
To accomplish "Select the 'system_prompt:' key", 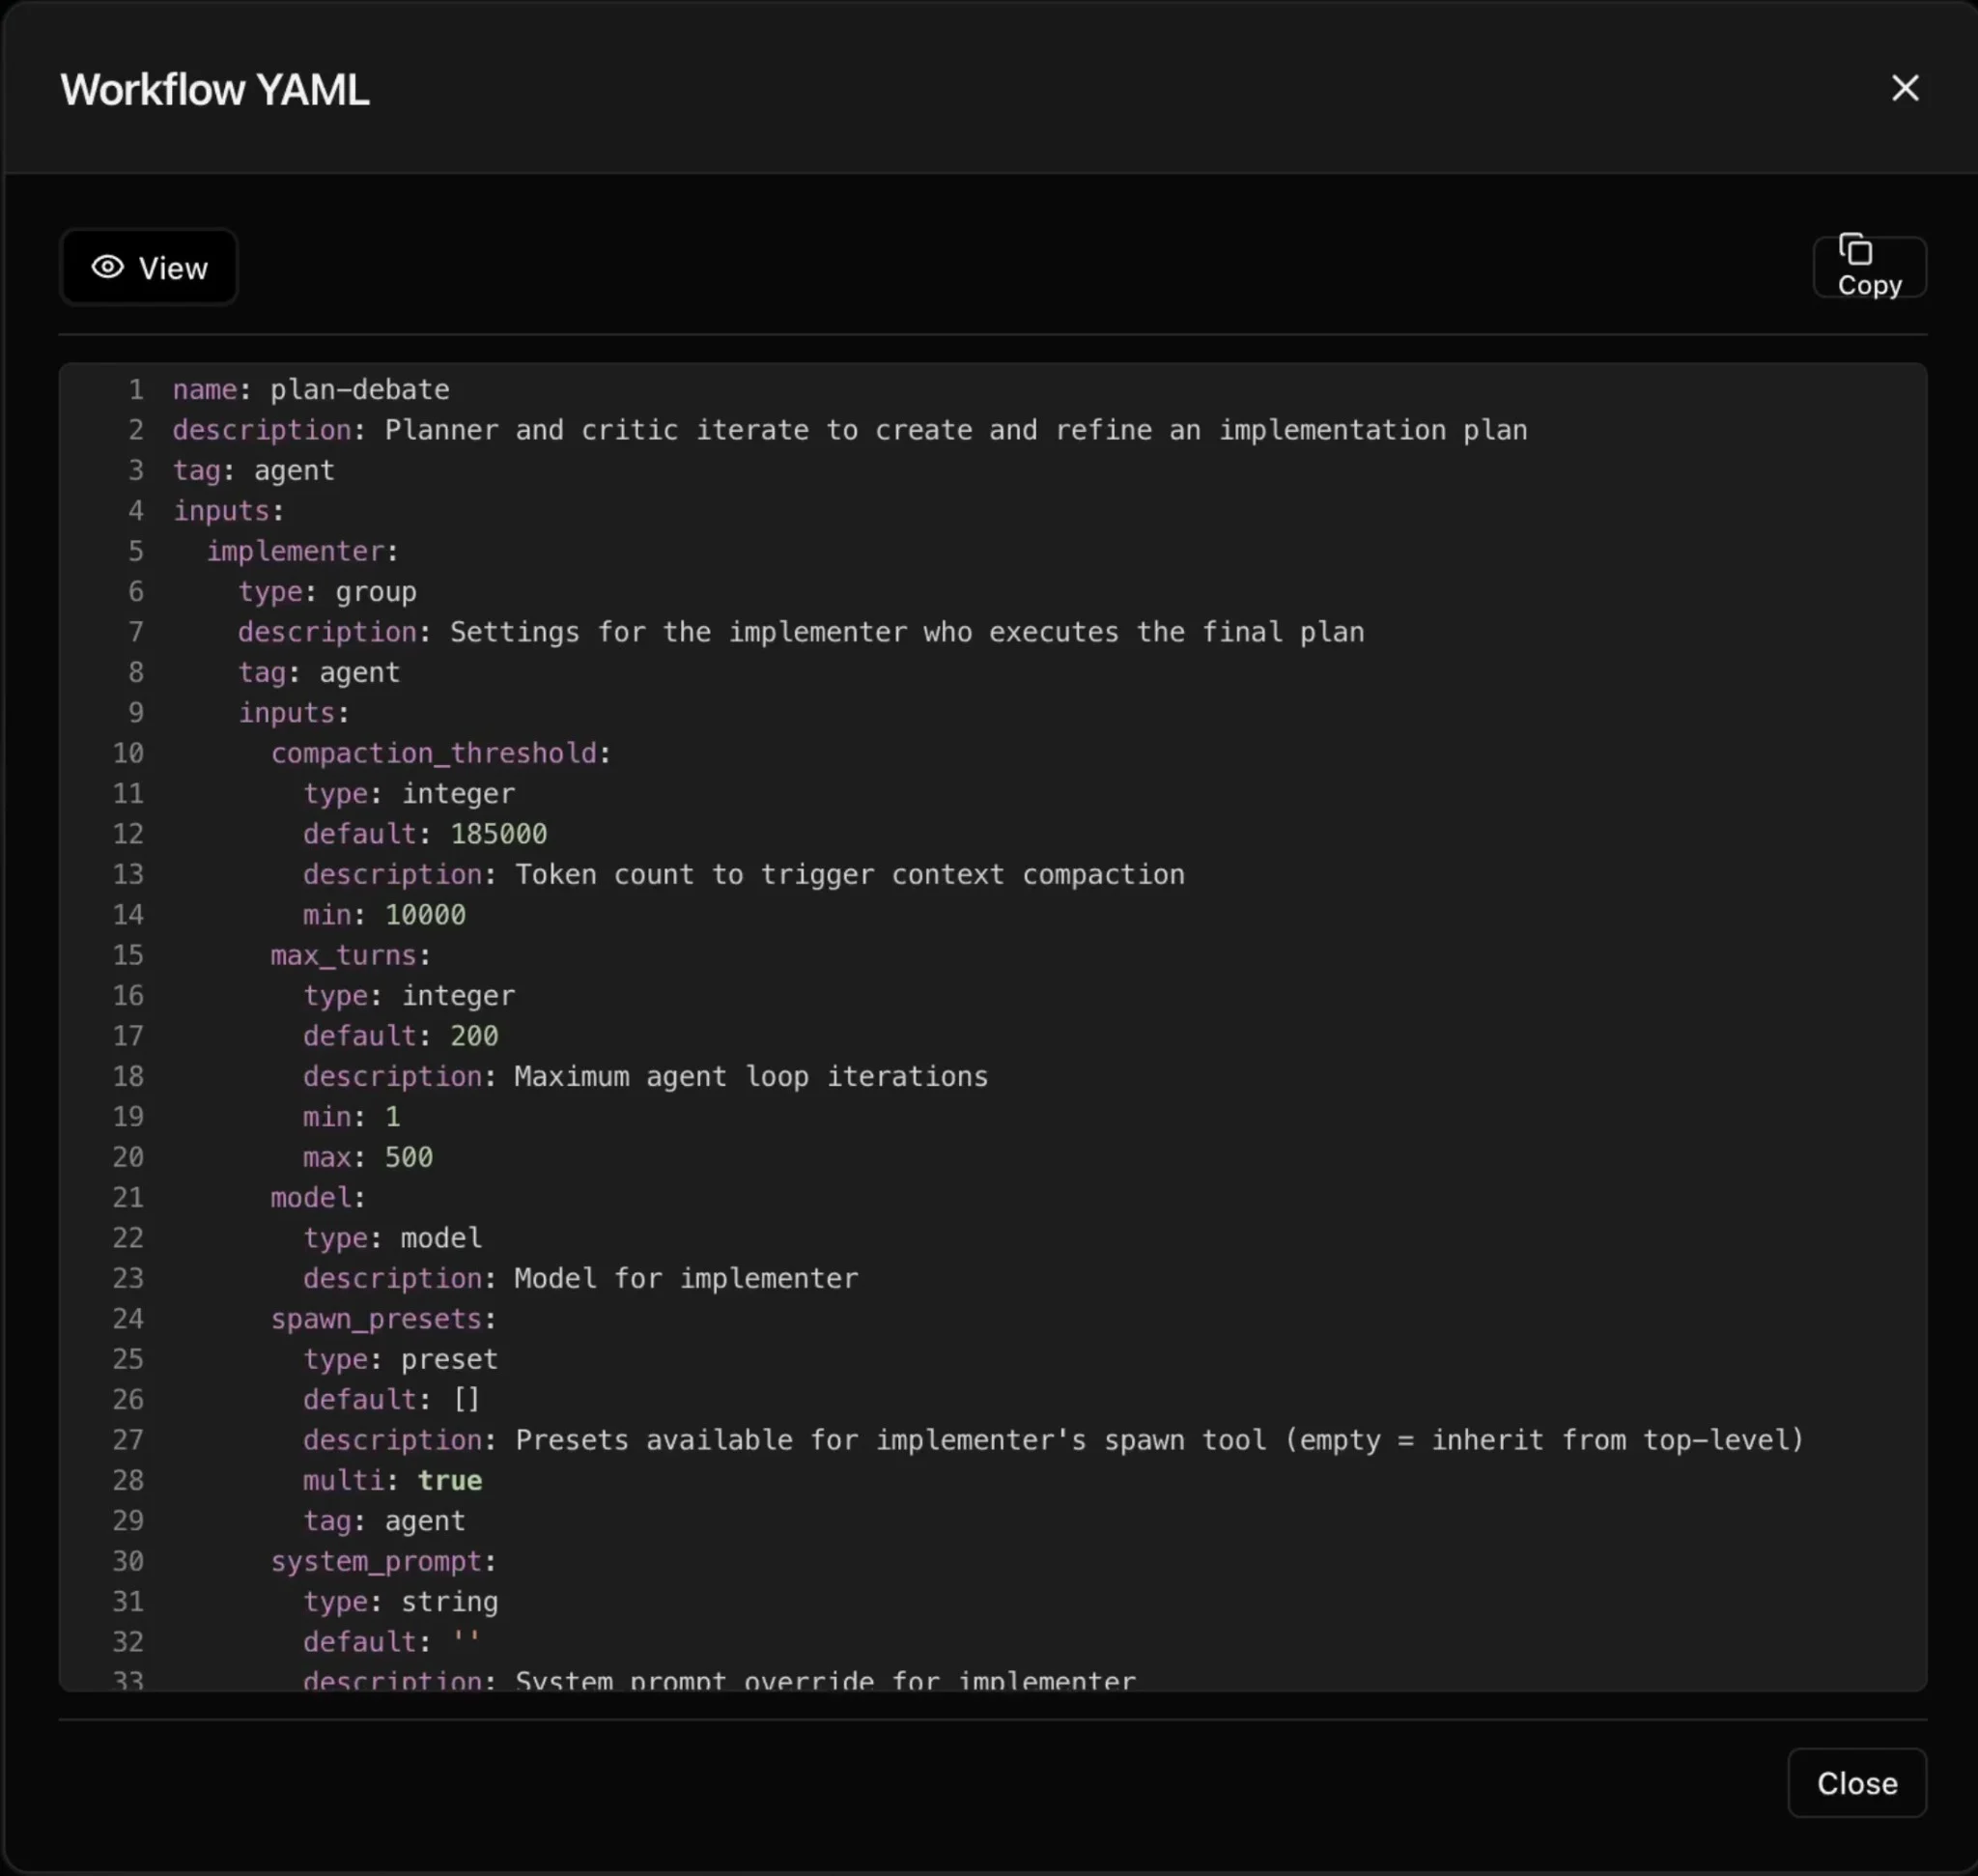I will point(384,1561).
